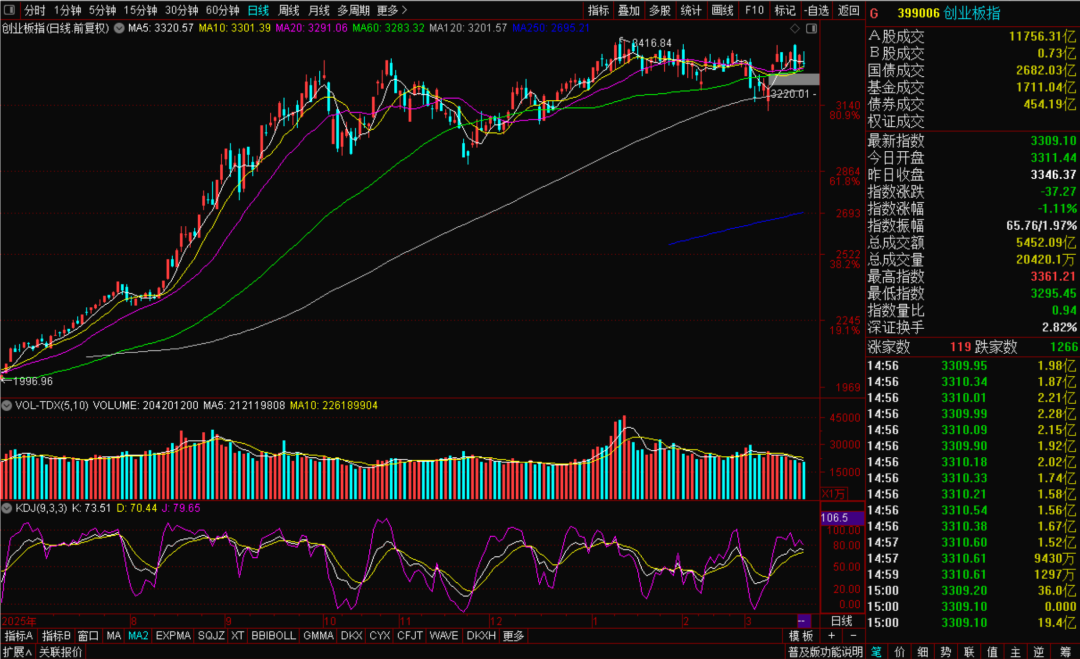Viewport: 1080px width, 659px height.
Task: Click the plus zoom-in button
Action: (831, 636)
